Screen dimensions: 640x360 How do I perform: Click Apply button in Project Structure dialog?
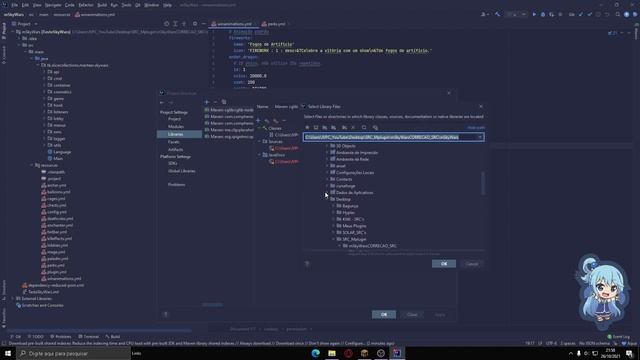tap(440, 315)
